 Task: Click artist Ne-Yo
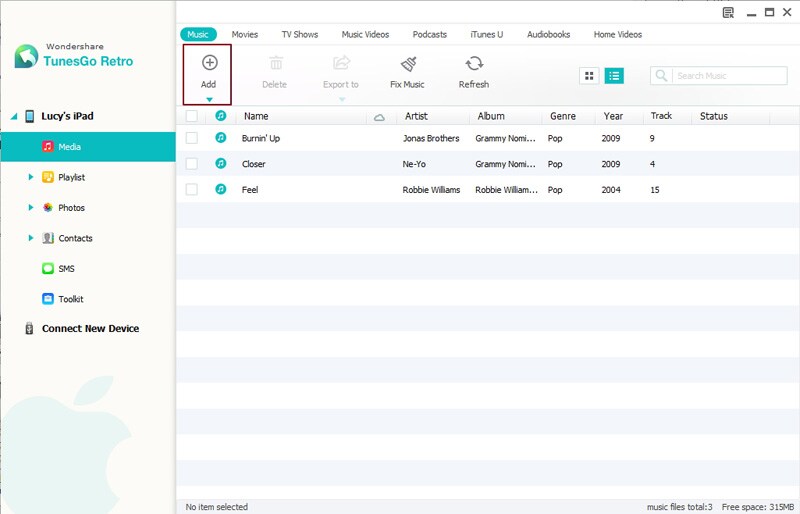pyautogui.click(x=414, y=163)
